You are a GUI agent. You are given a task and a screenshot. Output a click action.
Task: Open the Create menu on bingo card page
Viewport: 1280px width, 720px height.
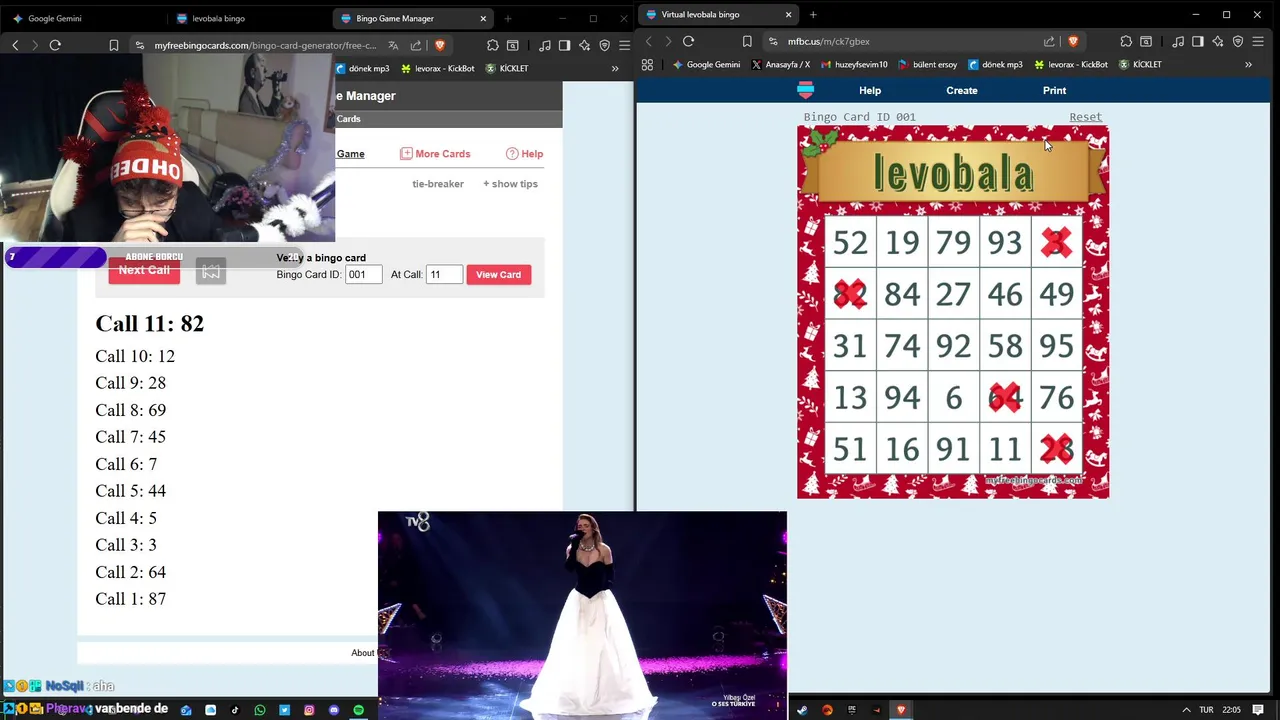[x=962, y=90]
